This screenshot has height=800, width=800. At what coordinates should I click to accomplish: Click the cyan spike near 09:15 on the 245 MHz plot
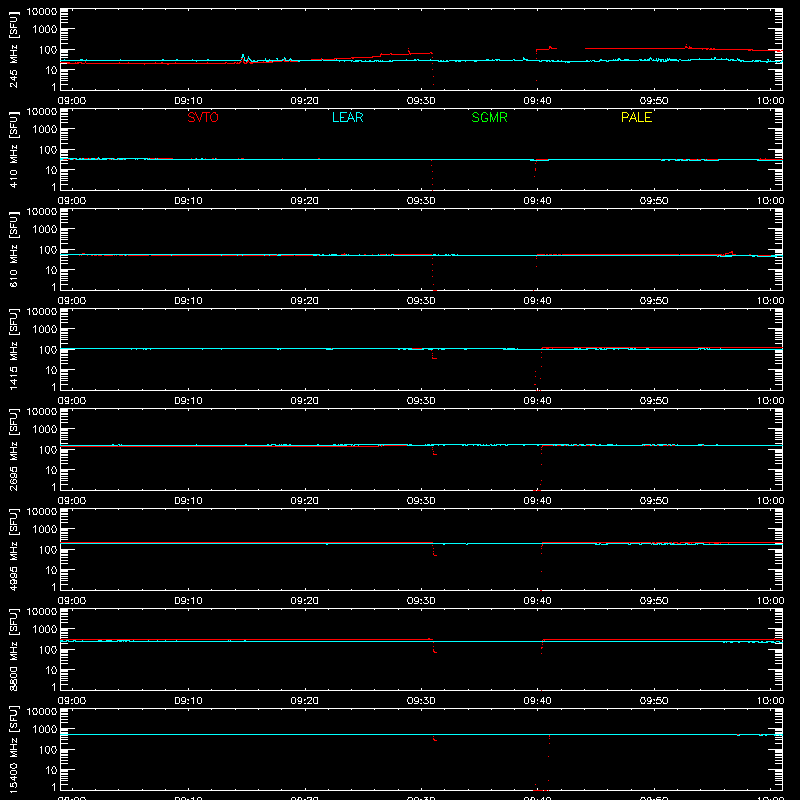(x=243, y=56)
